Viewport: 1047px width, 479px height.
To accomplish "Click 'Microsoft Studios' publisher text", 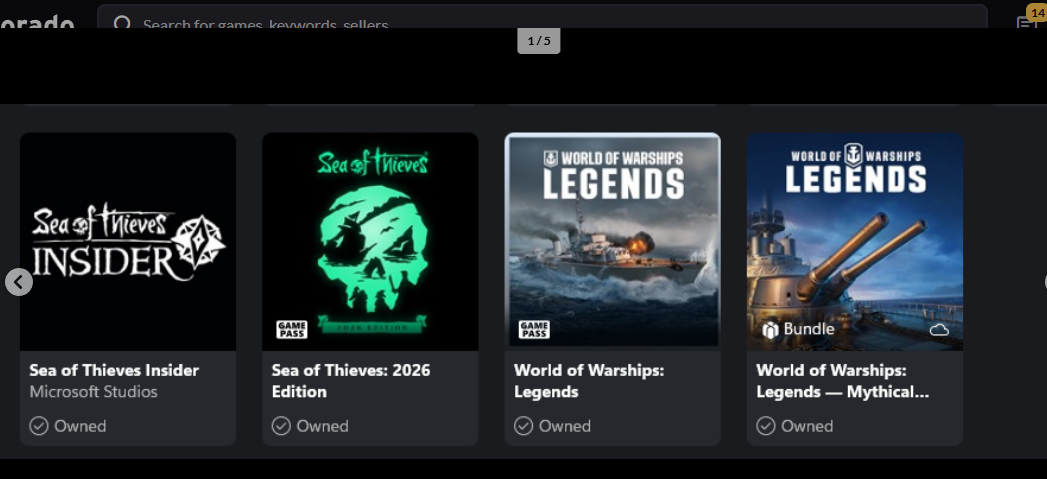I will point(93,391).
